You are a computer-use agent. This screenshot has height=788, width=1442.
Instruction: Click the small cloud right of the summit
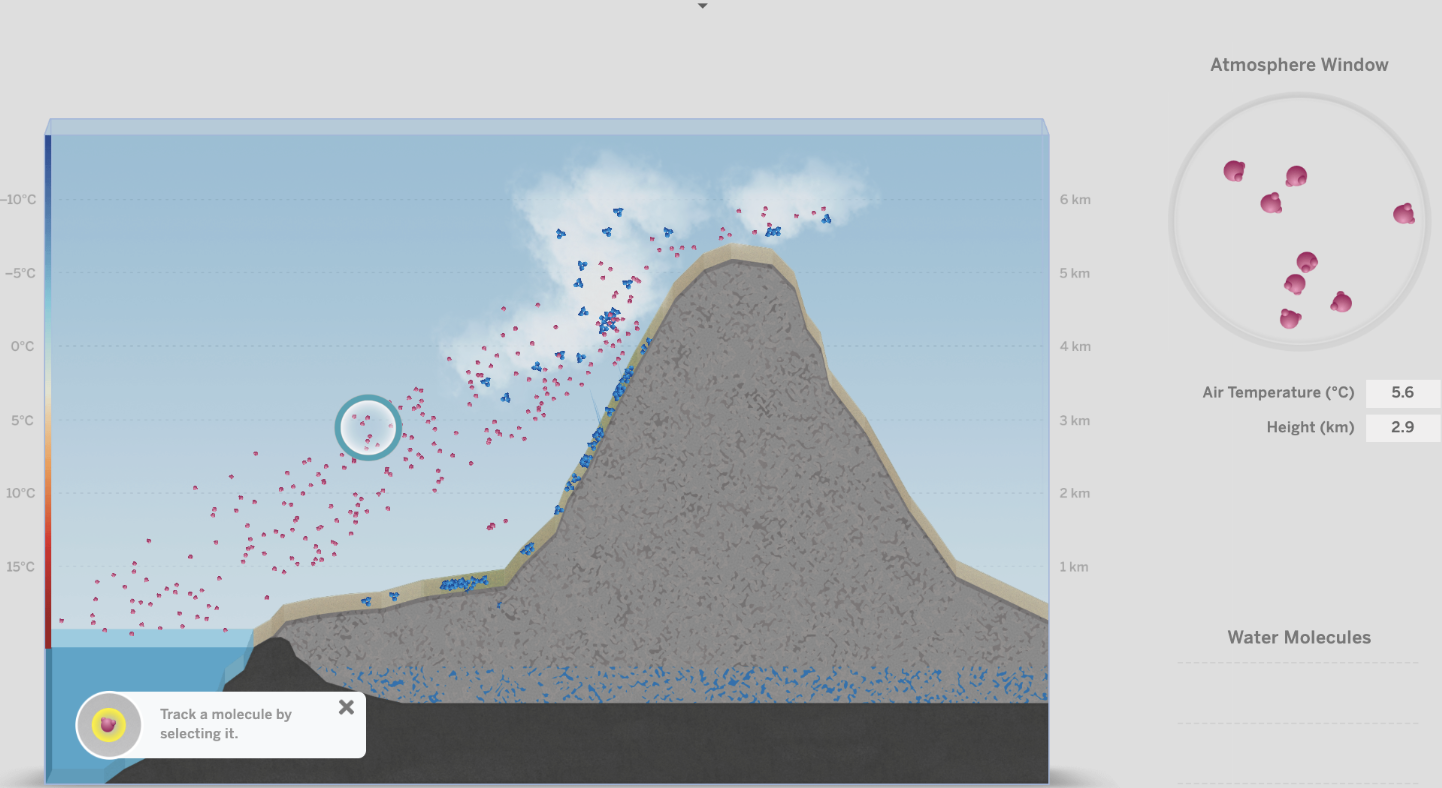tap(795, 197)
